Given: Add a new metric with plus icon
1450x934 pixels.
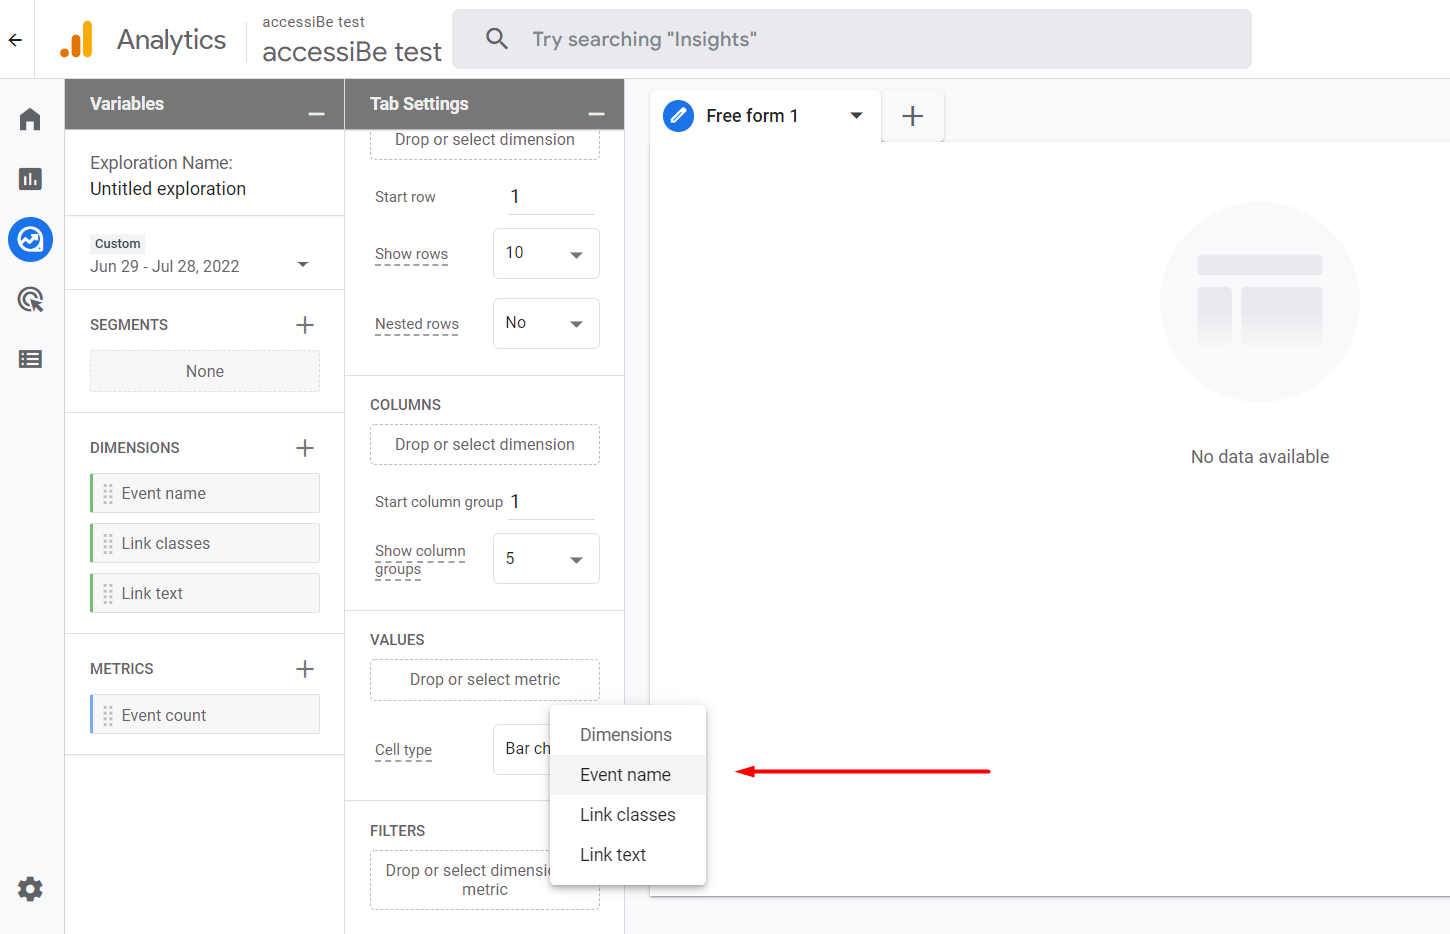Looking at the screenshot, I should tap(305, 669).
